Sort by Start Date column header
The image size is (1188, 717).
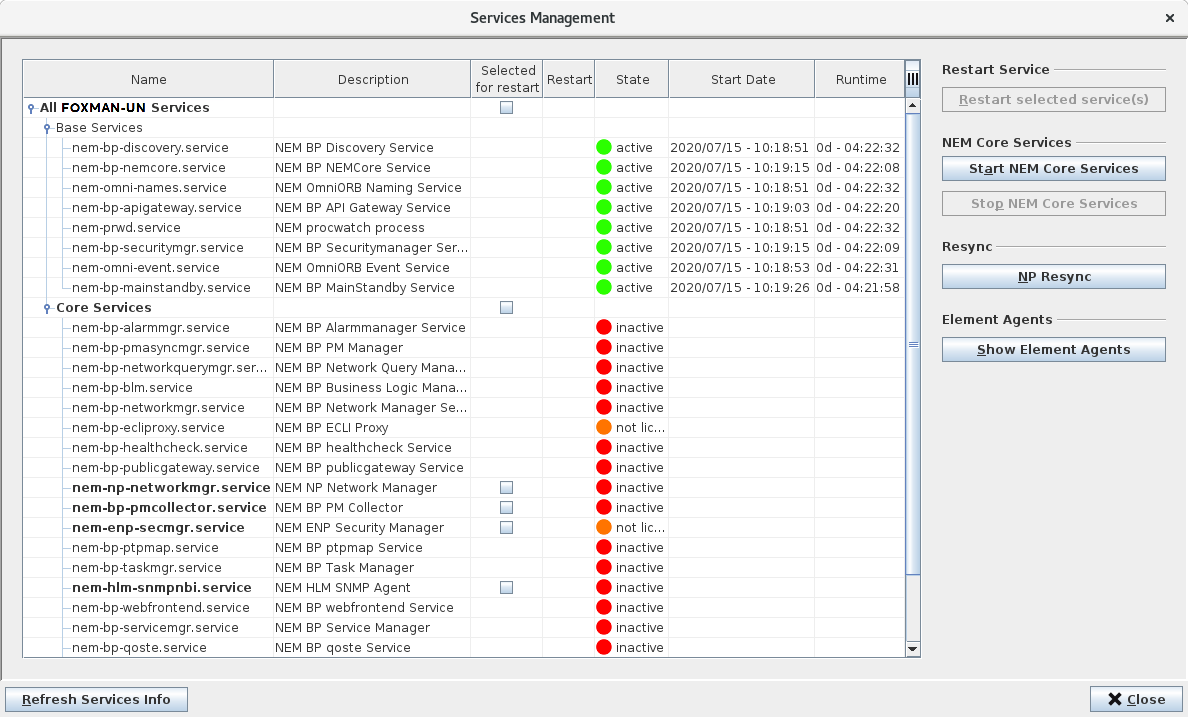(742, 80)
